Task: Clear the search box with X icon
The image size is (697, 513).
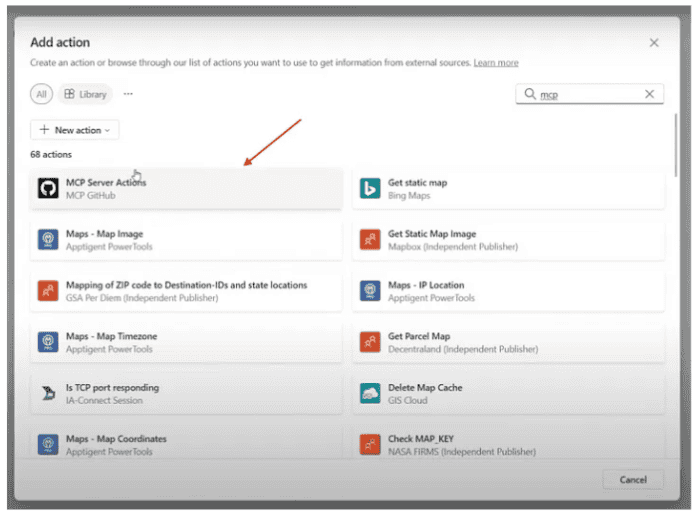Action: pyautogui.click(x=649, y=94)
